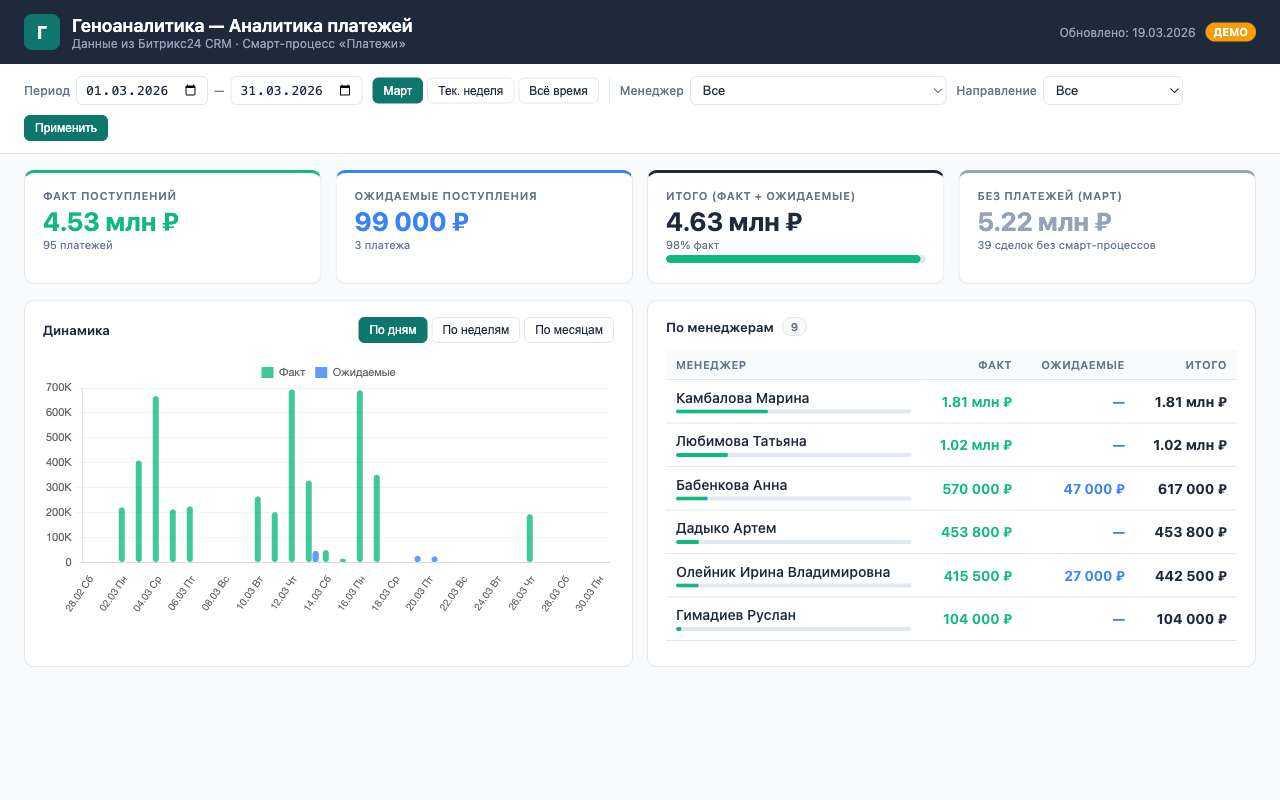1280x800 pixels.
Task: Click the ДЕМО badge in header
Action: pos(1230,32)
